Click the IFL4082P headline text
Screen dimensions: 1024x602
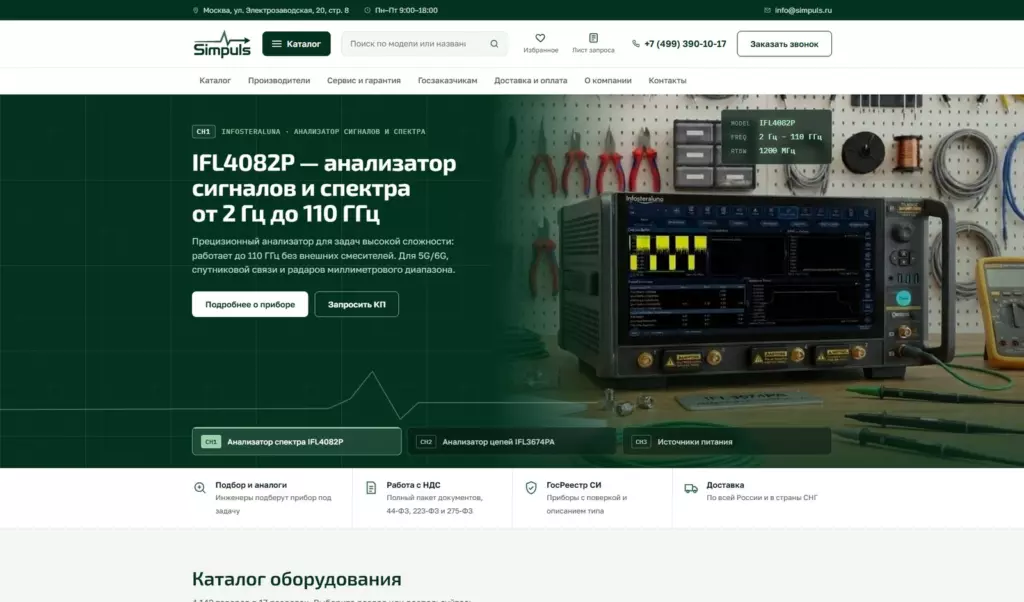[x=324, y=188]
